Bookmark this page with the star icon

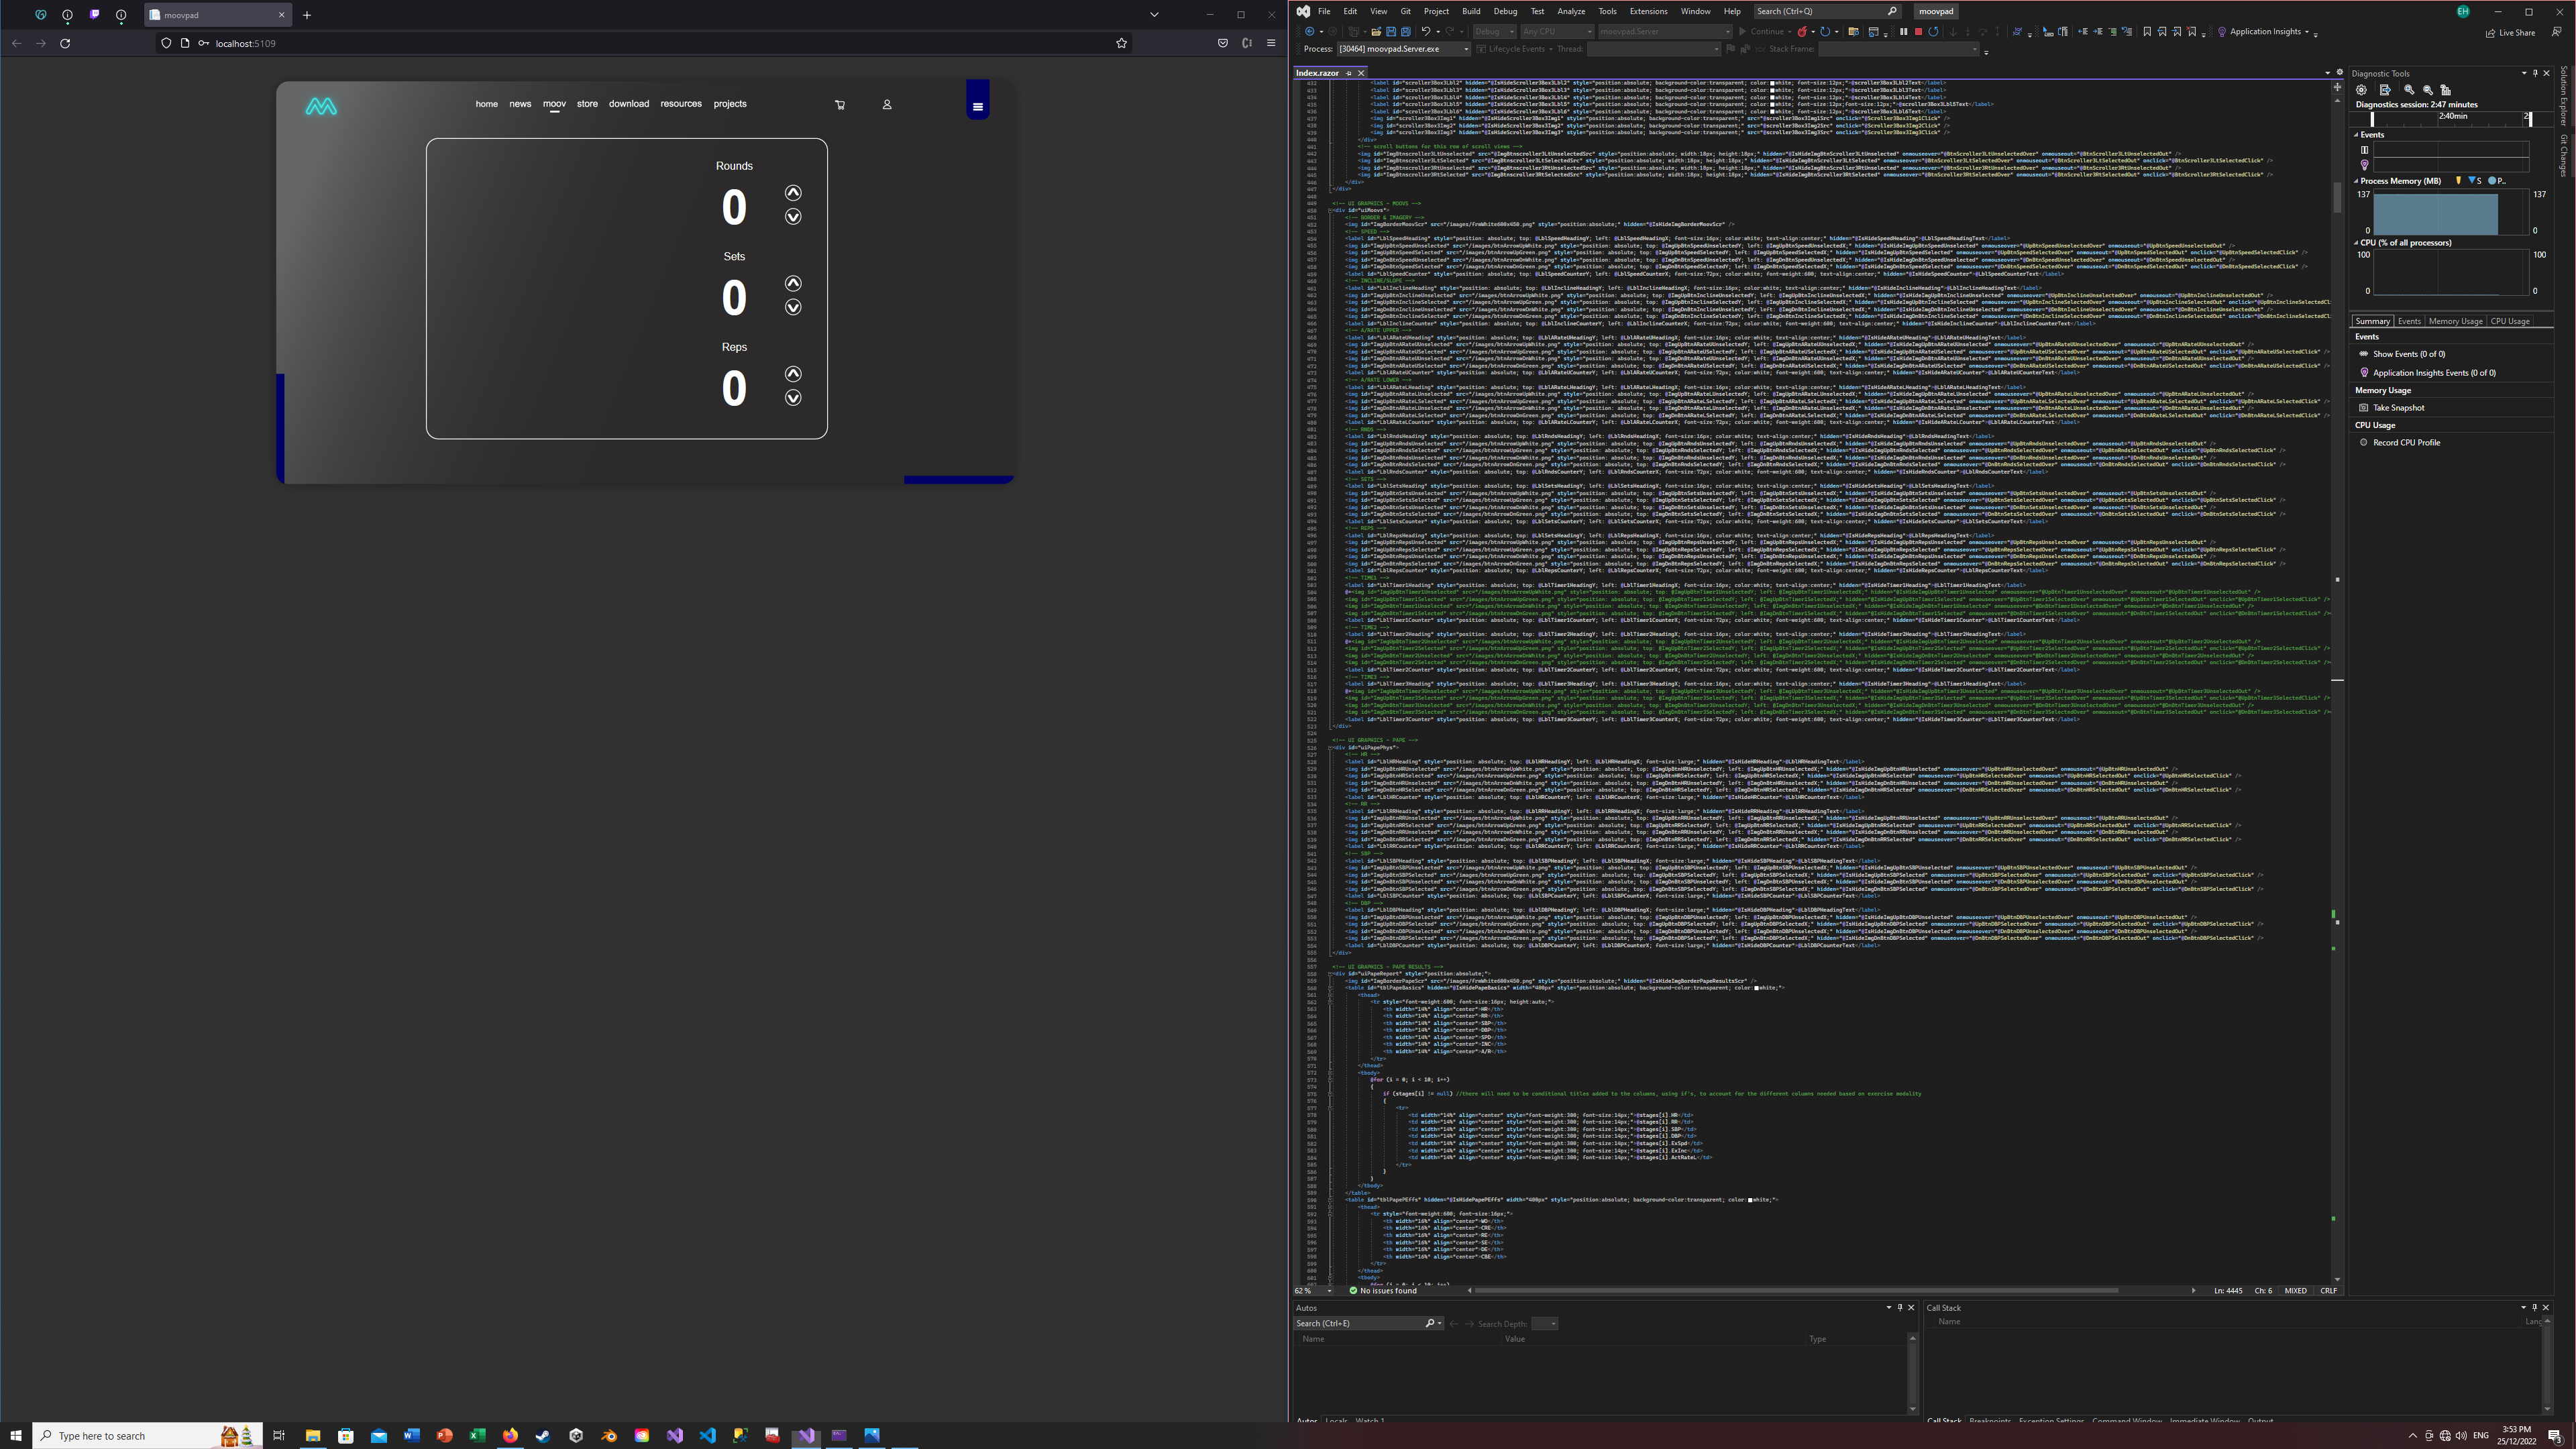pyautogui.click(x=1121, y=43)
